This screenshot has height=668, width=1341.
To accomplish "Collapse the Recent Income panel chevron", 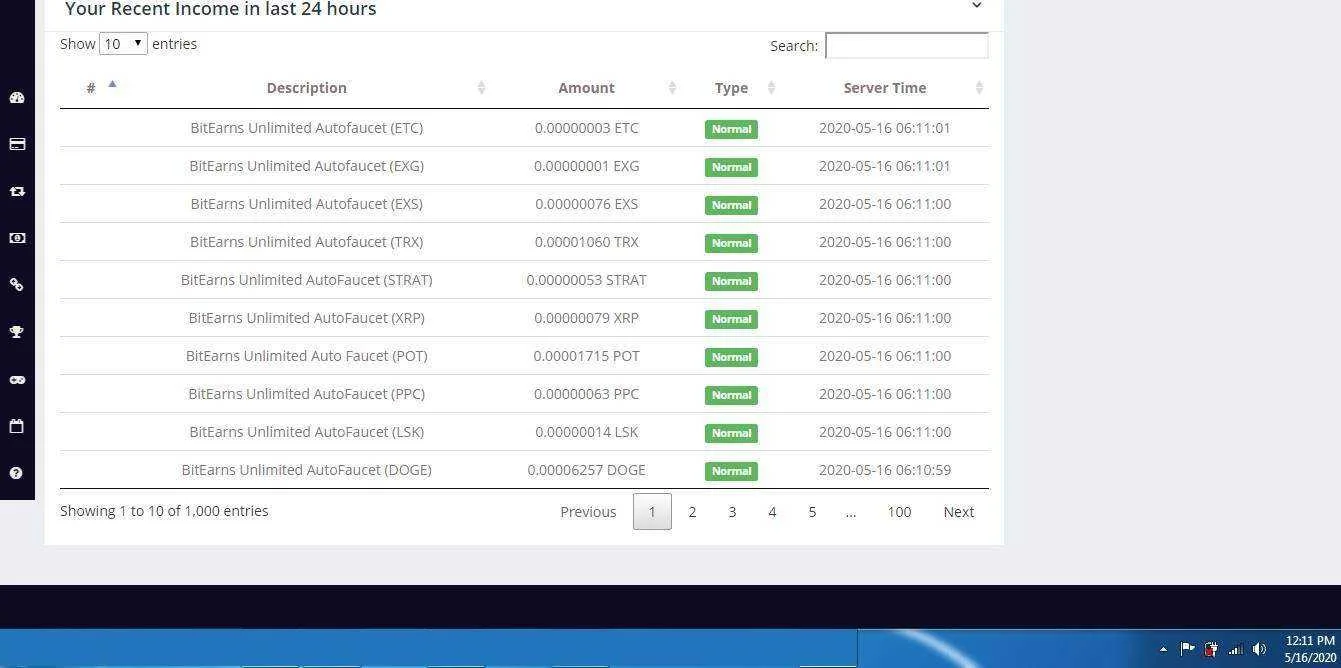I will (977, 6).
